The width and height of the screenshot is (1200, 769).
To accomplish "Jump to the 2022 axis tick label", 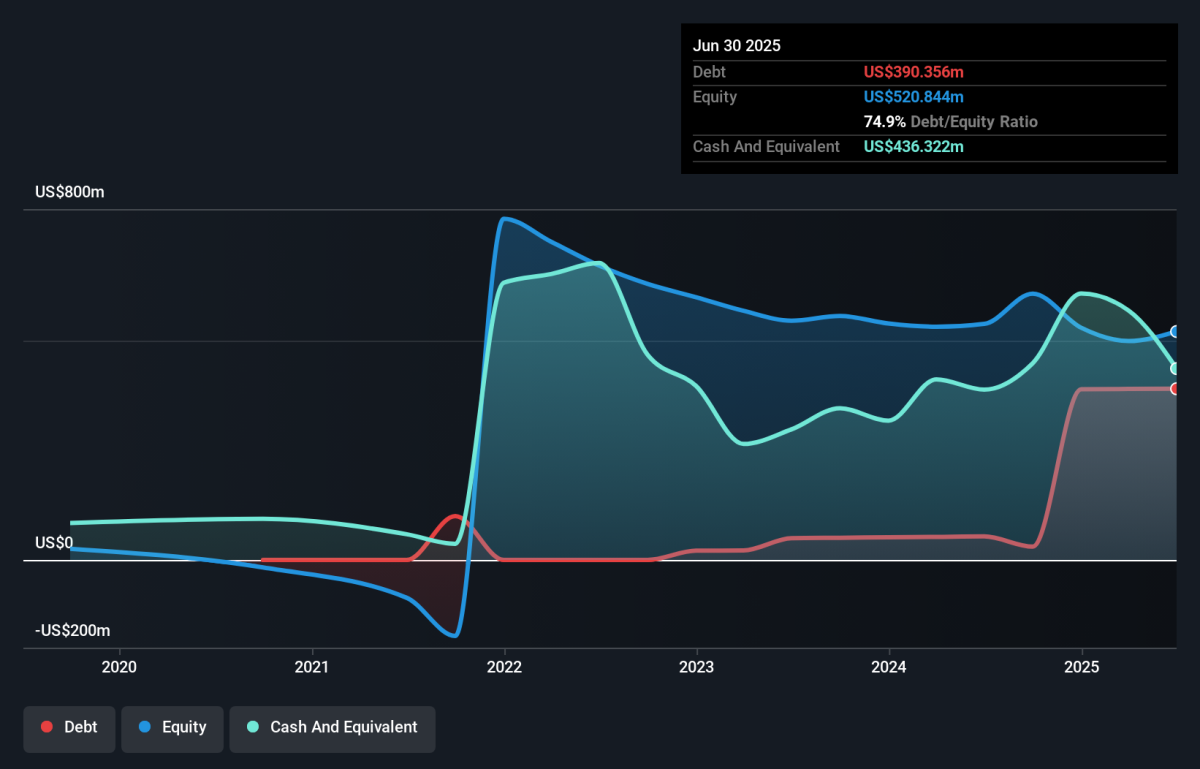I will [x=504, y=666].
